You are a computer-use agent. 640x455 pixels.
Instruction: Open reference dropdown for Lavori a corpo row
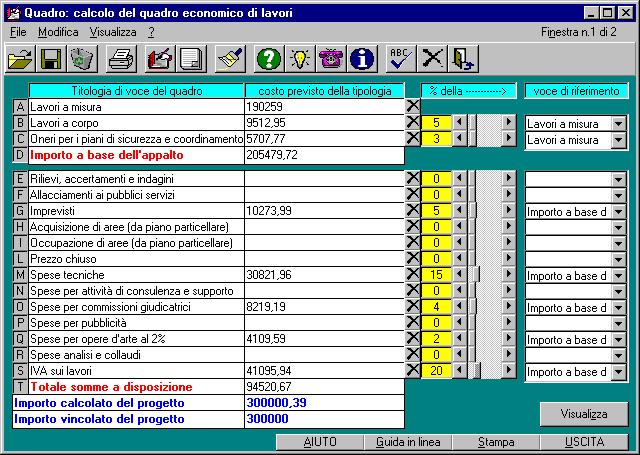pyautogui.click(x=617, y=124)
